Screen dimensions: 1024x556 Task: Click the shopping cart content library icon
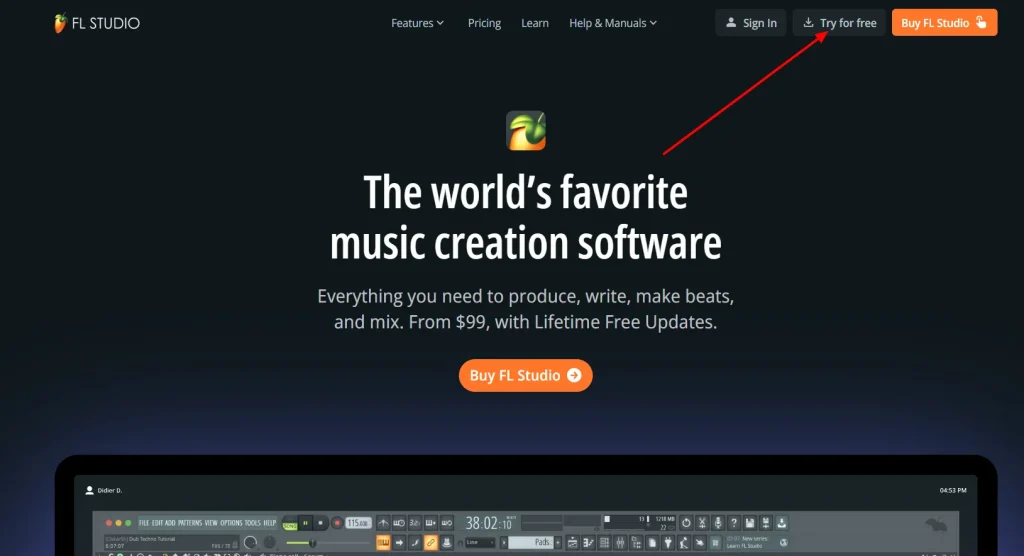(x=715, y=542)
